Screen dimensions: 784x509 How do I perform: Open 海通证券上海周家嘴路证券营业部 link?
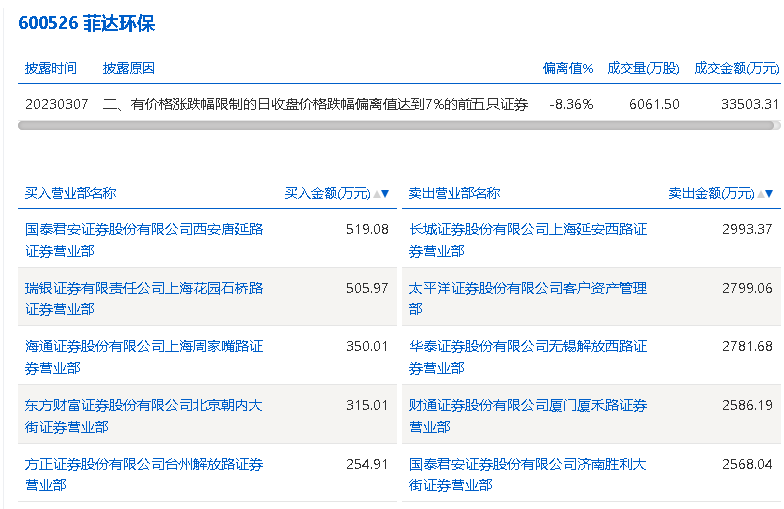(x=144, y=357)
